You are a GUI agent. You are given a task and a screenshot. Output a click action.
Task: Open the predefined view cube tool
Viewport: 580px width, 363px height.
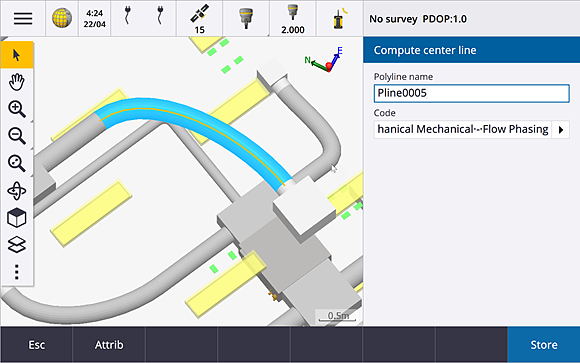click(x=17, y=218)
